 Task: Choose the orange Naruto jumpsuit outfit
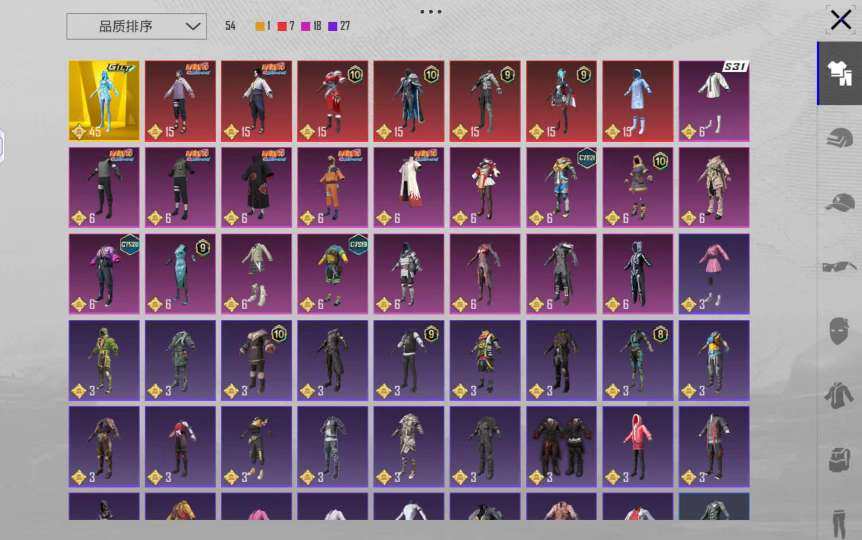click(333, 187)
